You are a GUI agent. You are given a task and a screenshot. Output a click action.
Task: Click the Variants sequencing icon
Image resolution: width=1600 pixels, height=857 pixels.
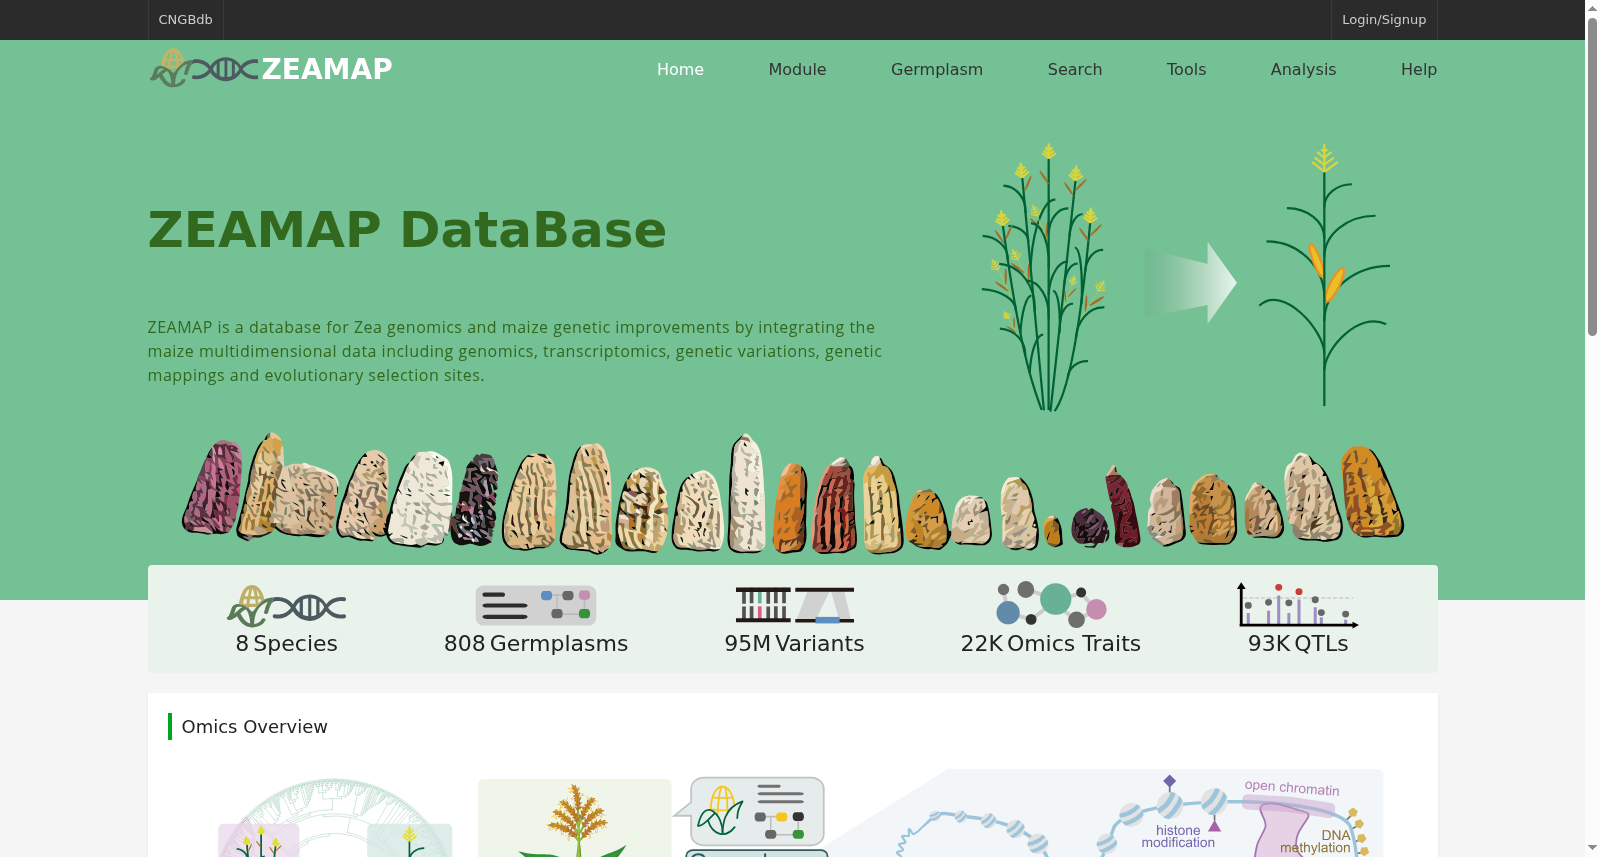(x=795, y=605)
